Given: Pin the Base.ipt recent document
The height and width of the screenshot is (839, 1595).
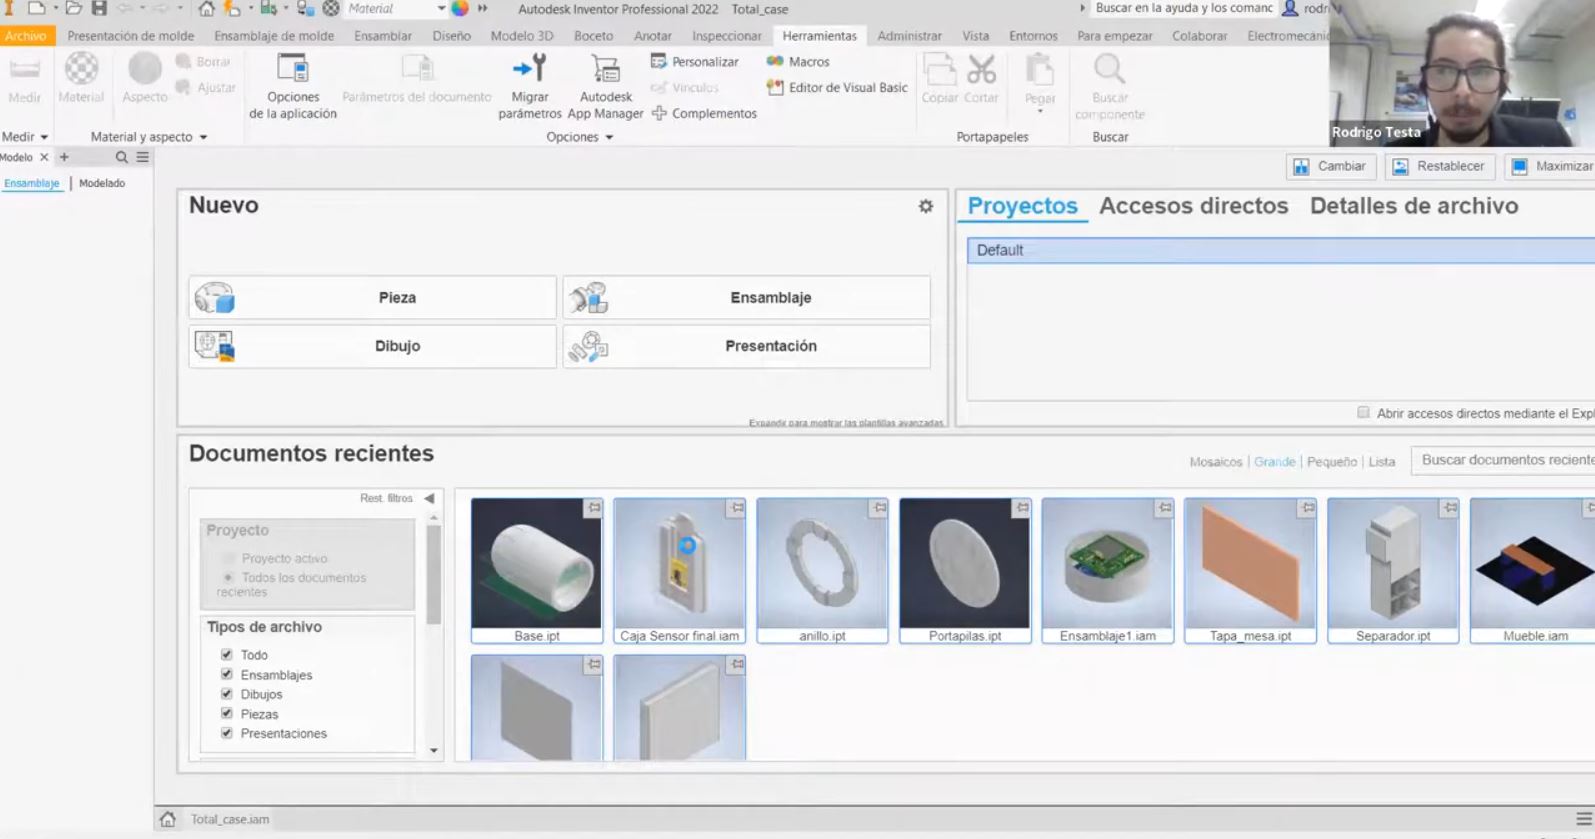Looking at the screenshot, I should tap(594, 508).
